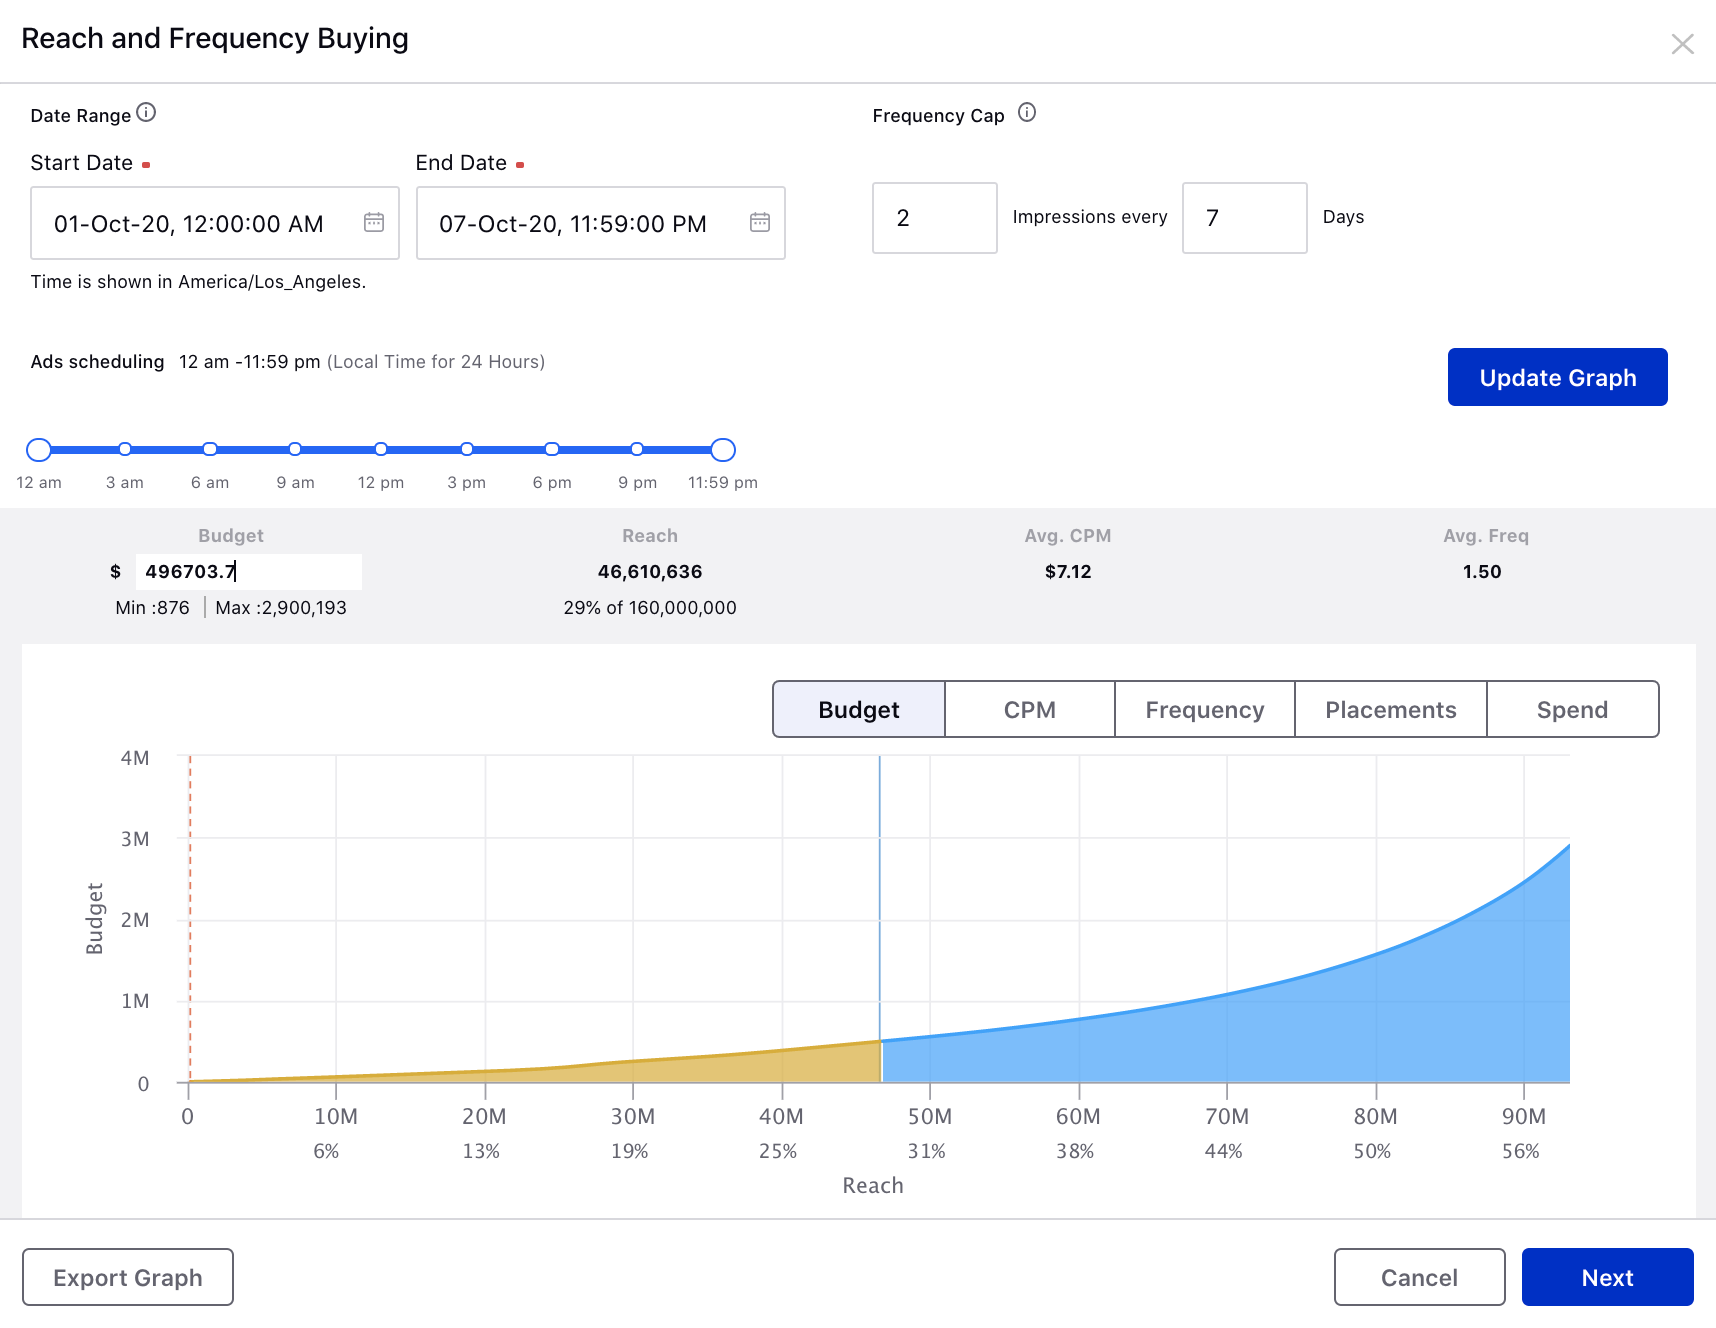The height and width of the screenshot is (1328, 1716).
Task: Click the Date Range info icon
Action: coord(146,113)
